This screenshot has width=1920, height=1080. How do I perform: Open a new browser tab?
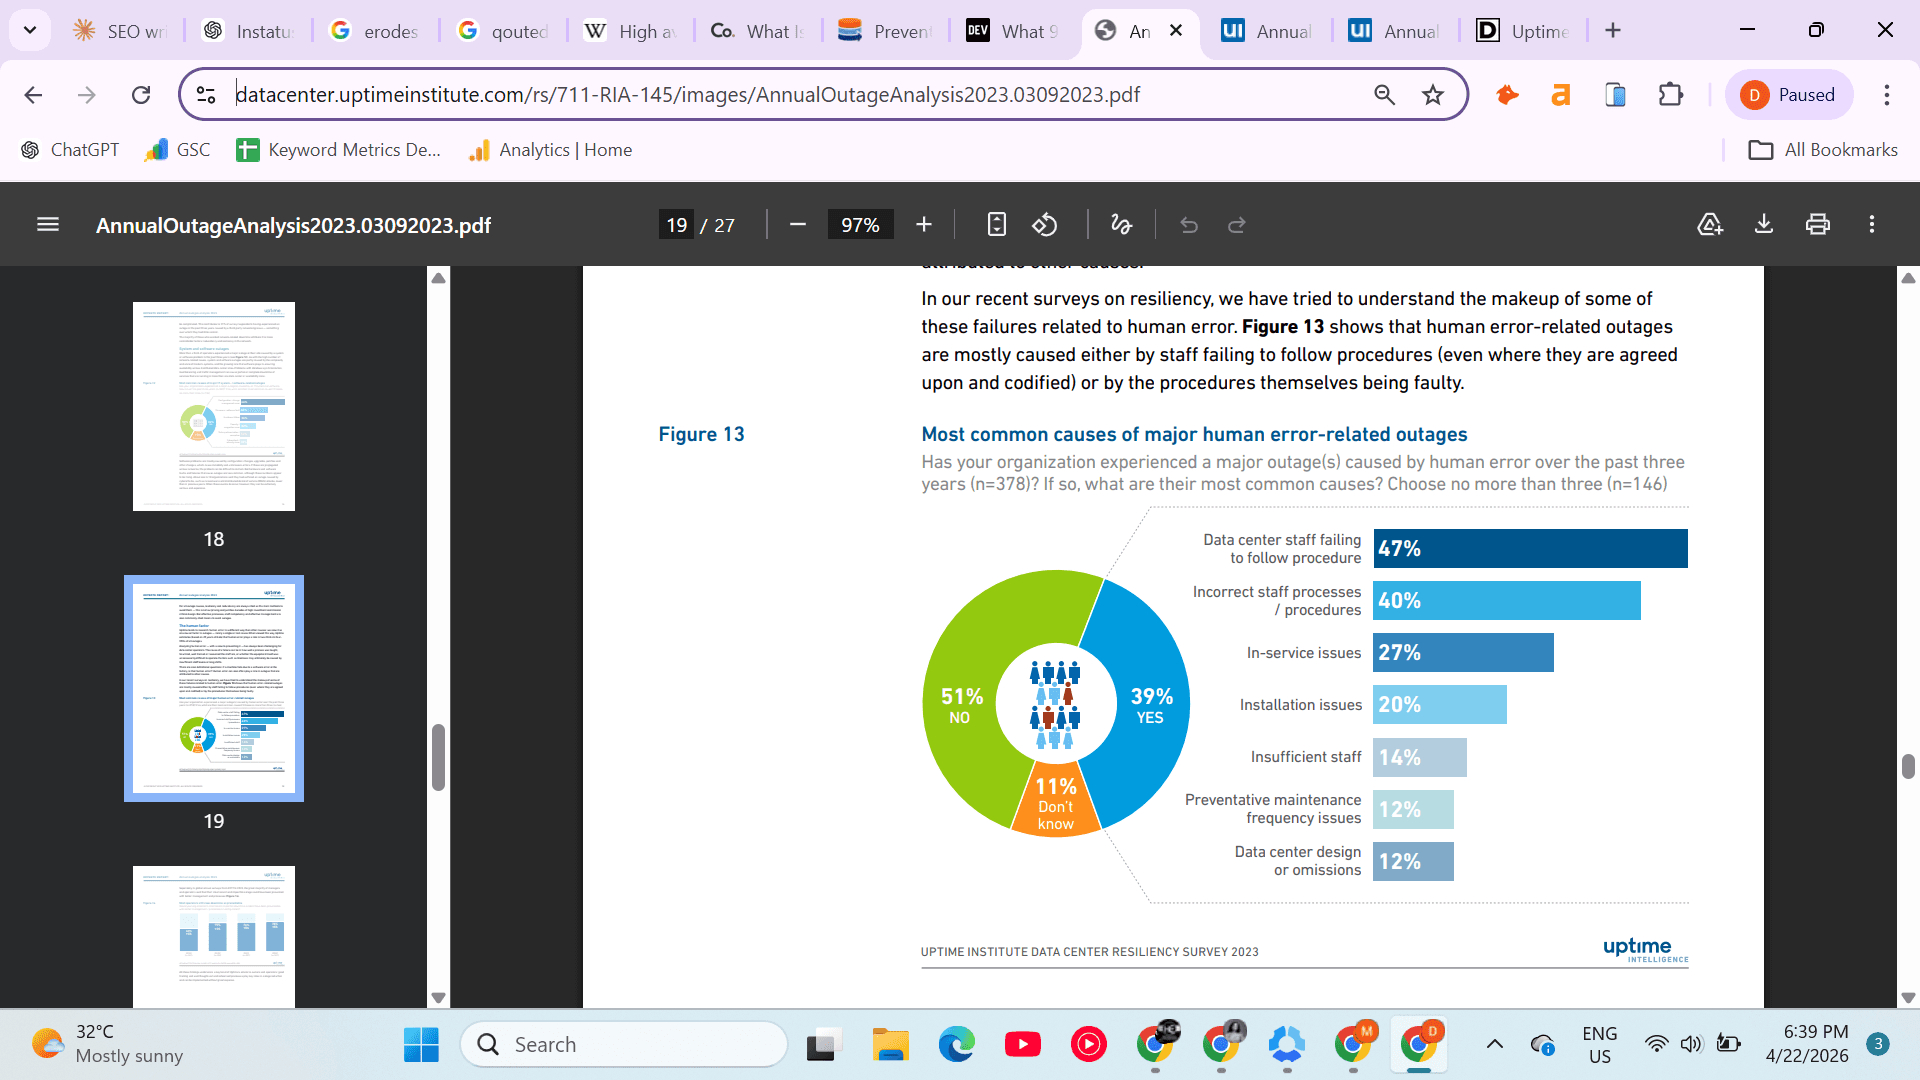1613,31
